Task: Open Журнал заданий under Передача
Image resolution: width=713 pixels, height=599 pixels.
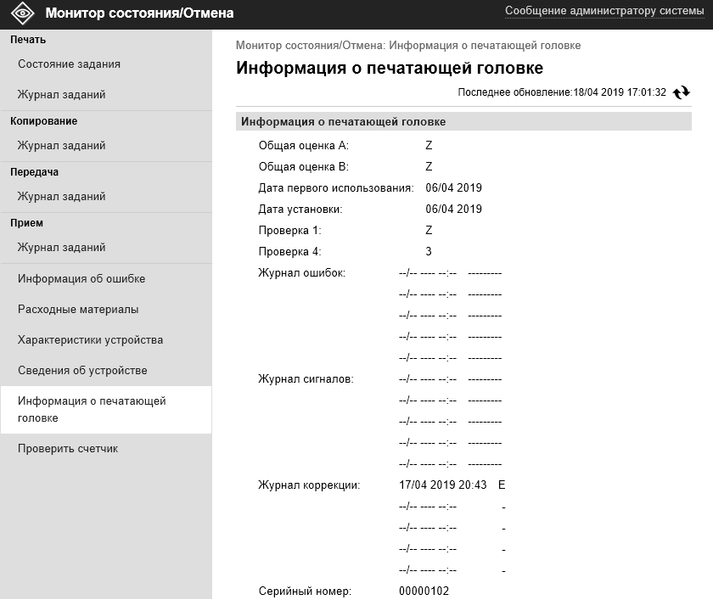Action: click(x=61, y=196)
